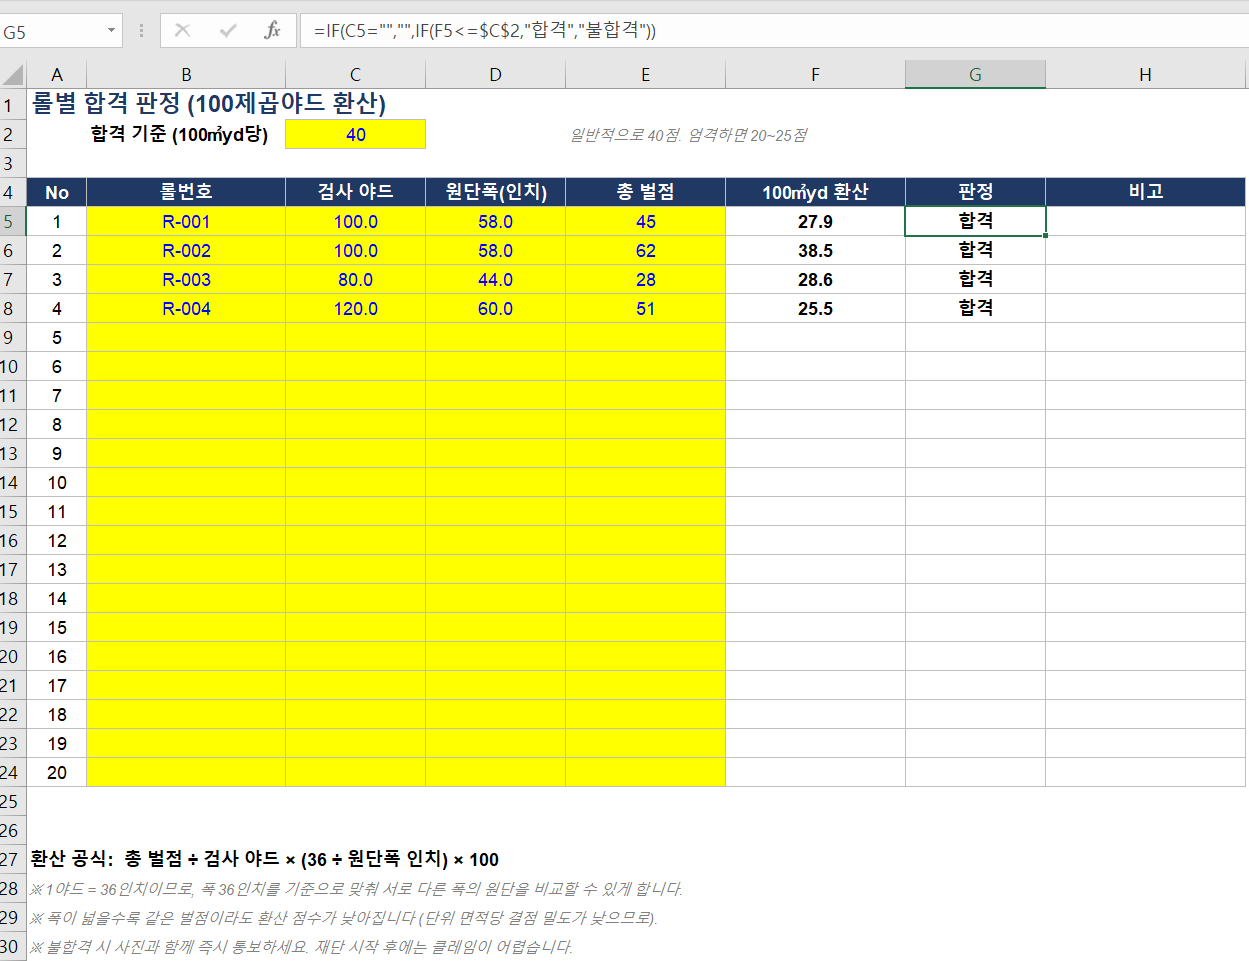Select column F header

pyautogui.click(x=815, y=74)
